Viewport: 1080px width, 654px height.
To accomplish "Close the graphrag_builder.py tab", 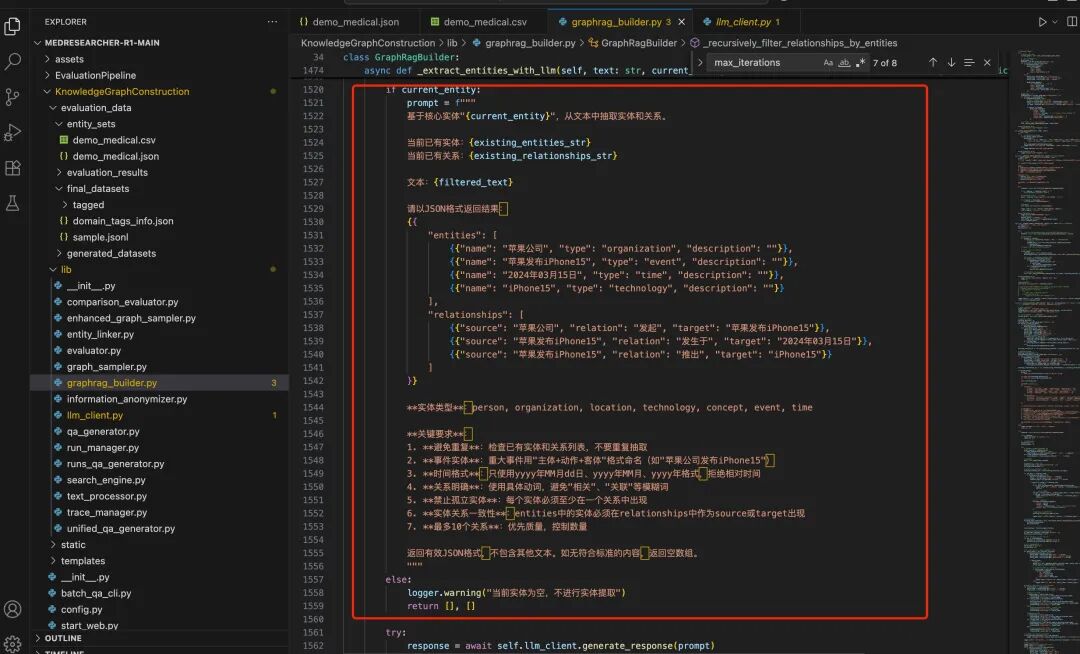I will pos(681,22).
